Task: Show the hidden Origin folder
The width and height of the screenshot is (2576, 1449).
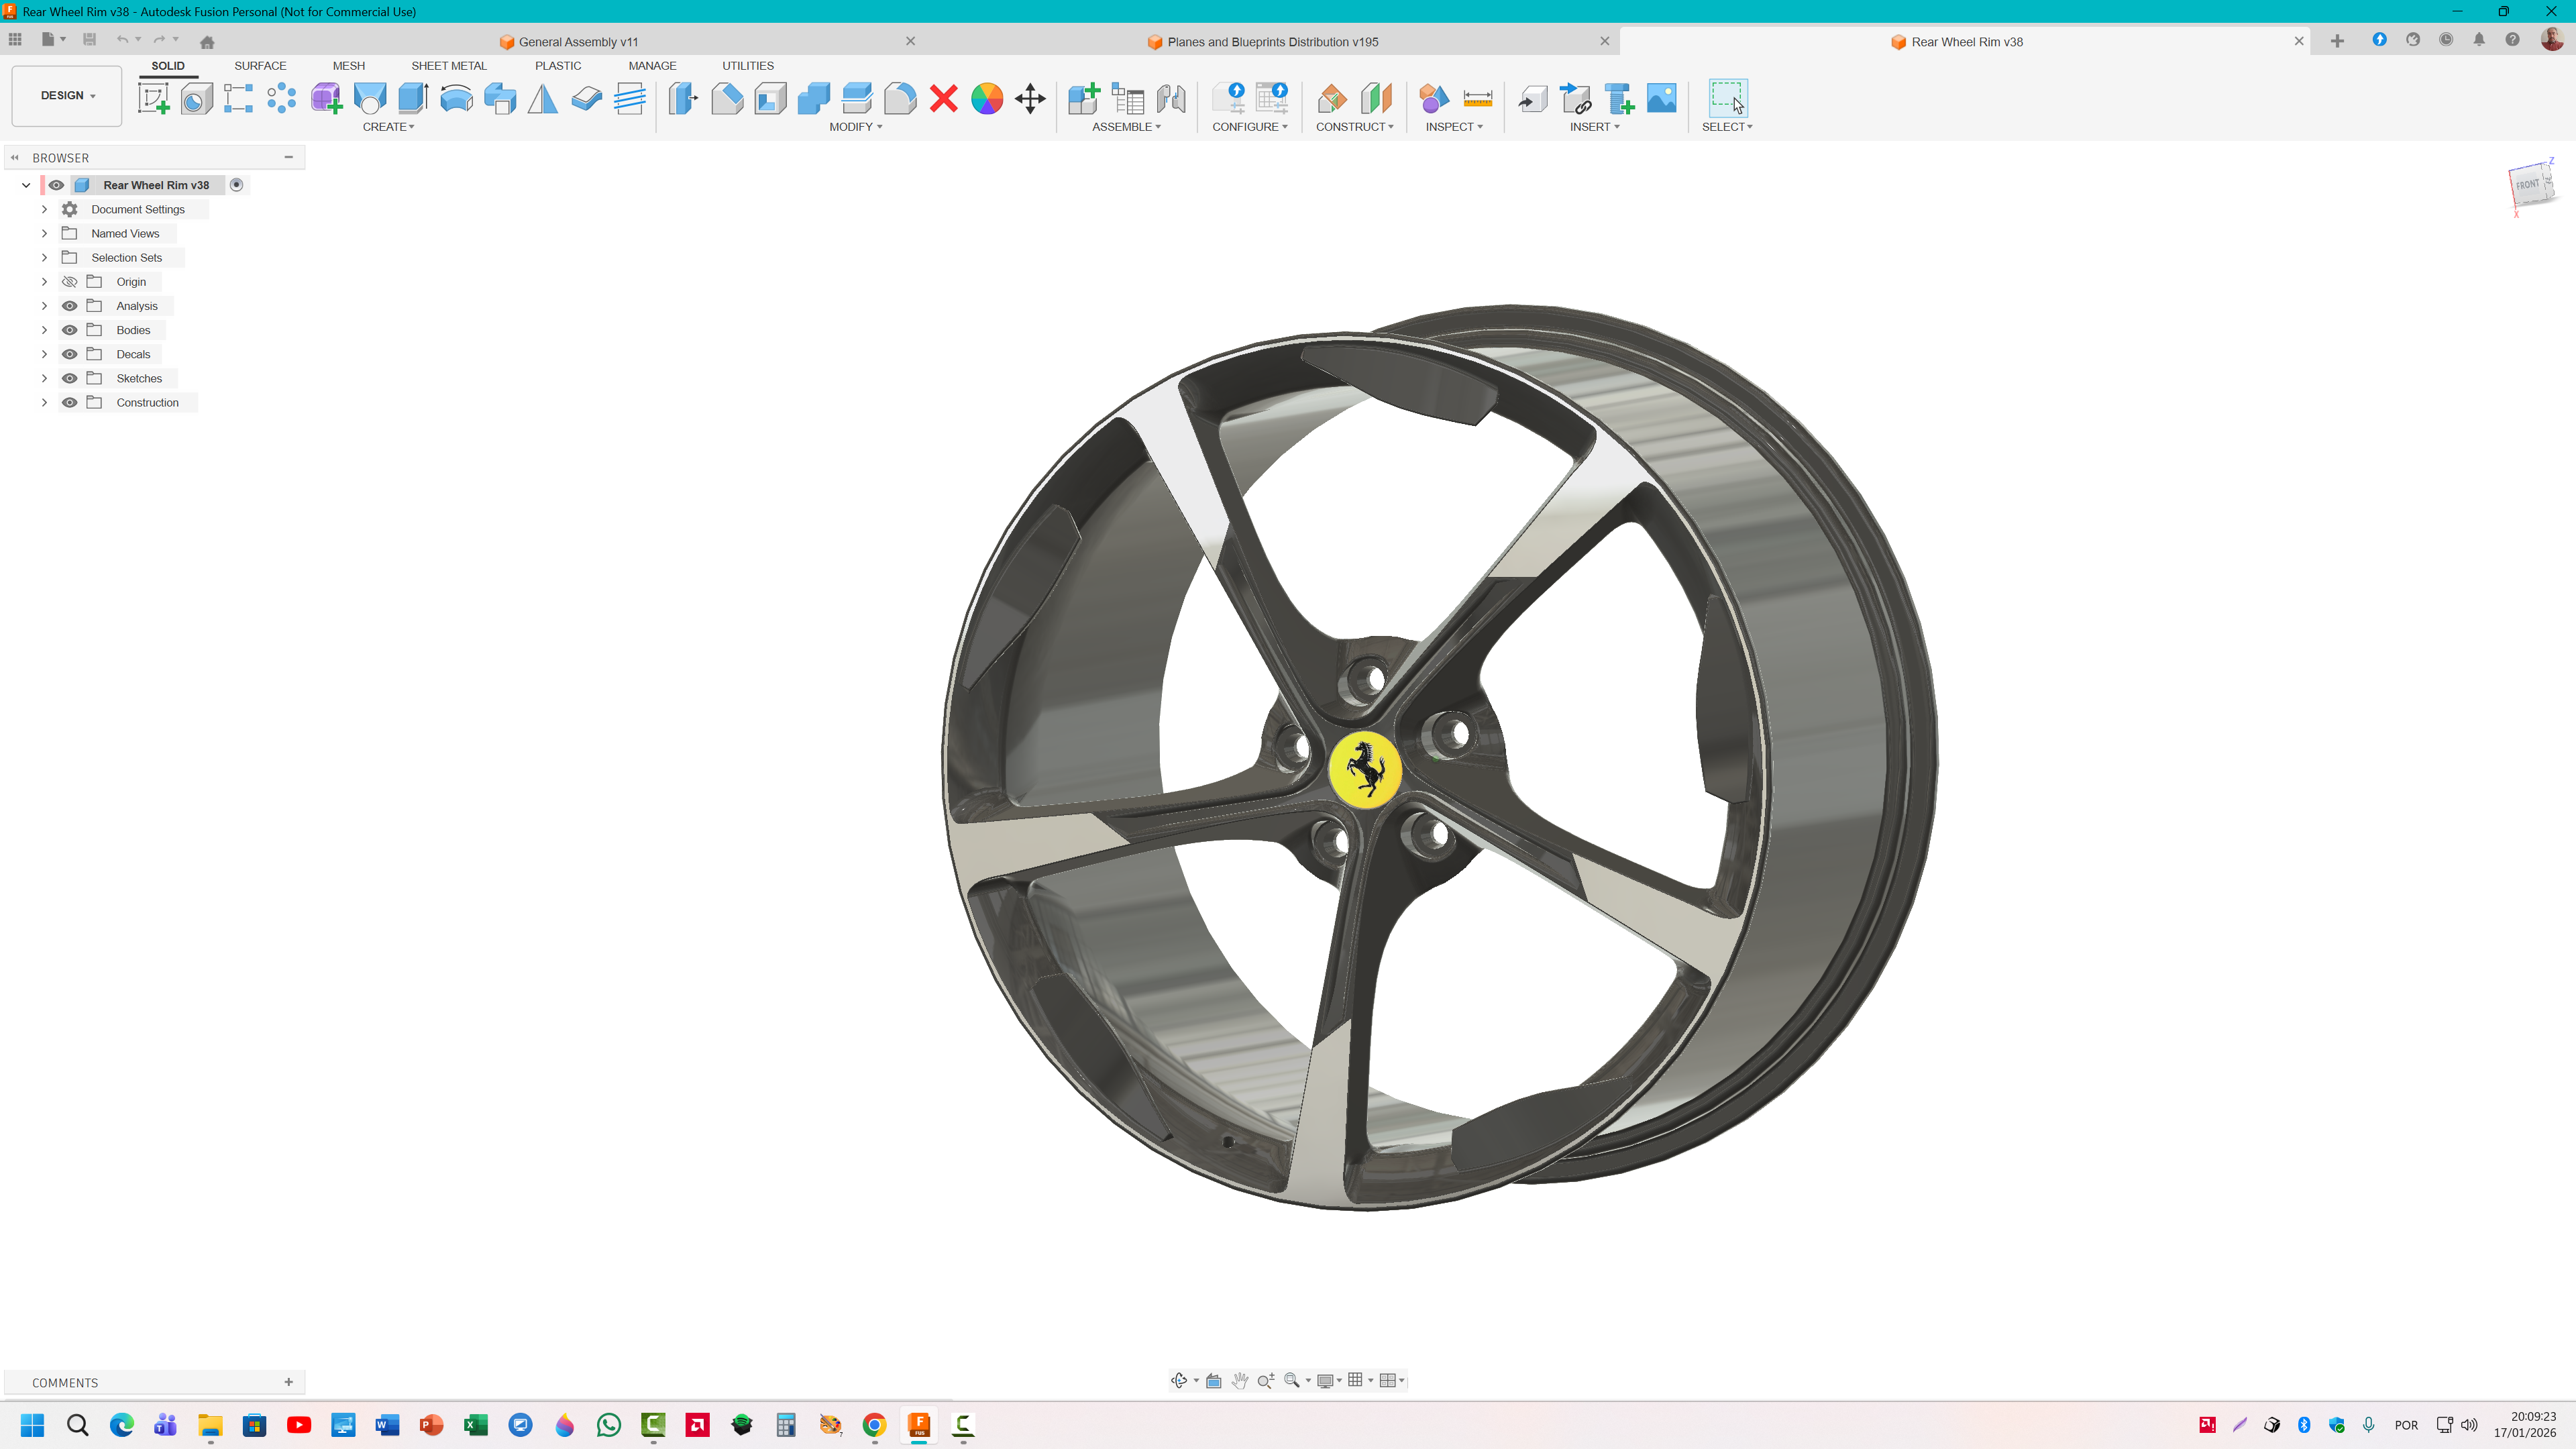Action: click(70, 282)
